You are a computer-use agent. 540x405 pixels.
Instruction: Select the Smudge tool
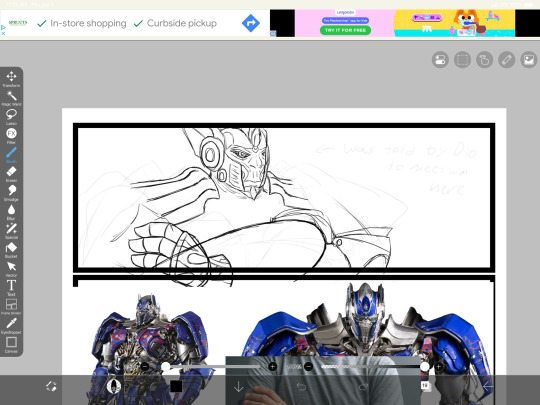pos(11,193)
